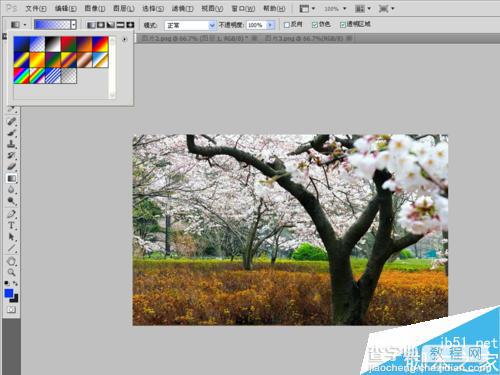Open the opacity 100% slider arrow
The height and width of the screenshot is (375, 500).
[x=270, y=25]
